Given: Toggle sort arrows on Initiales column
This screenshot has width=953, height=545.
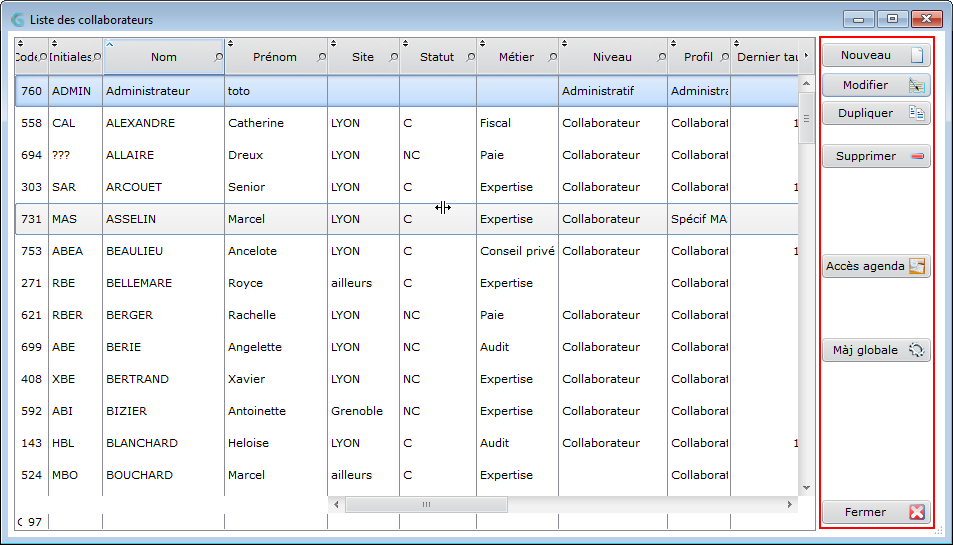Looking at the screenshot, I should coord(54,43).
